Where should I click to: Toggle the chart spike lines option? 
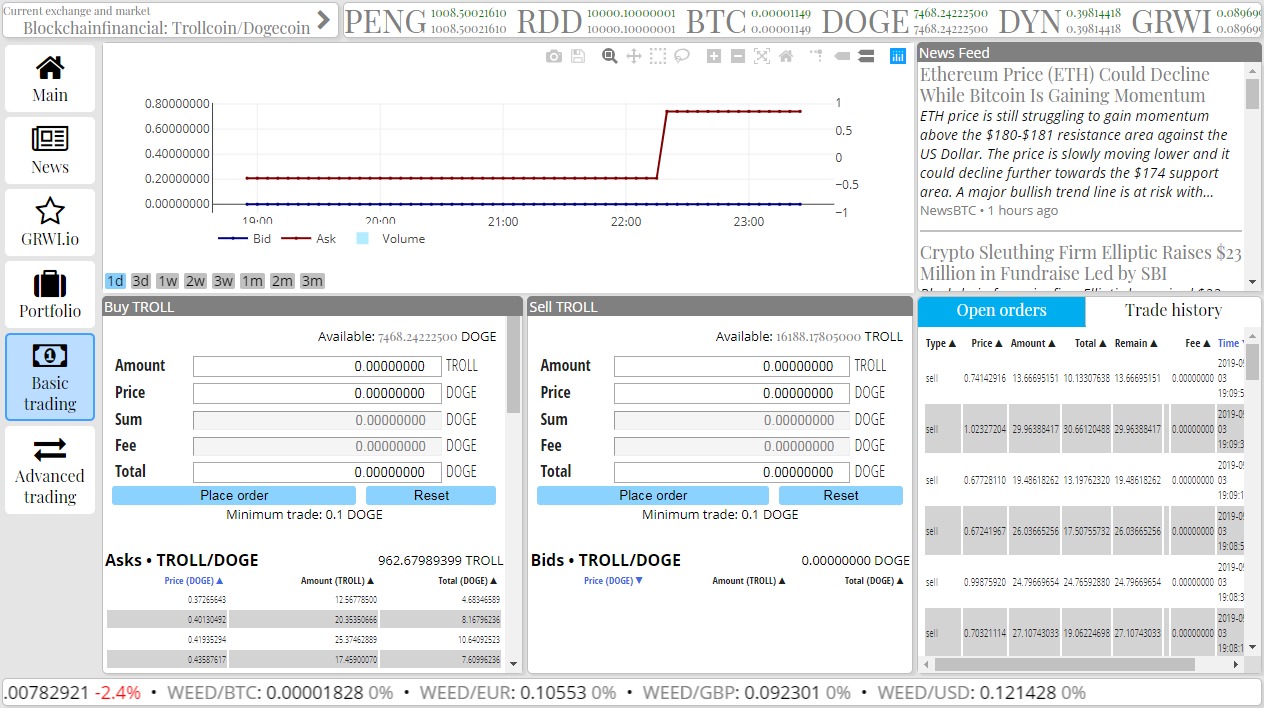[818, 57]
